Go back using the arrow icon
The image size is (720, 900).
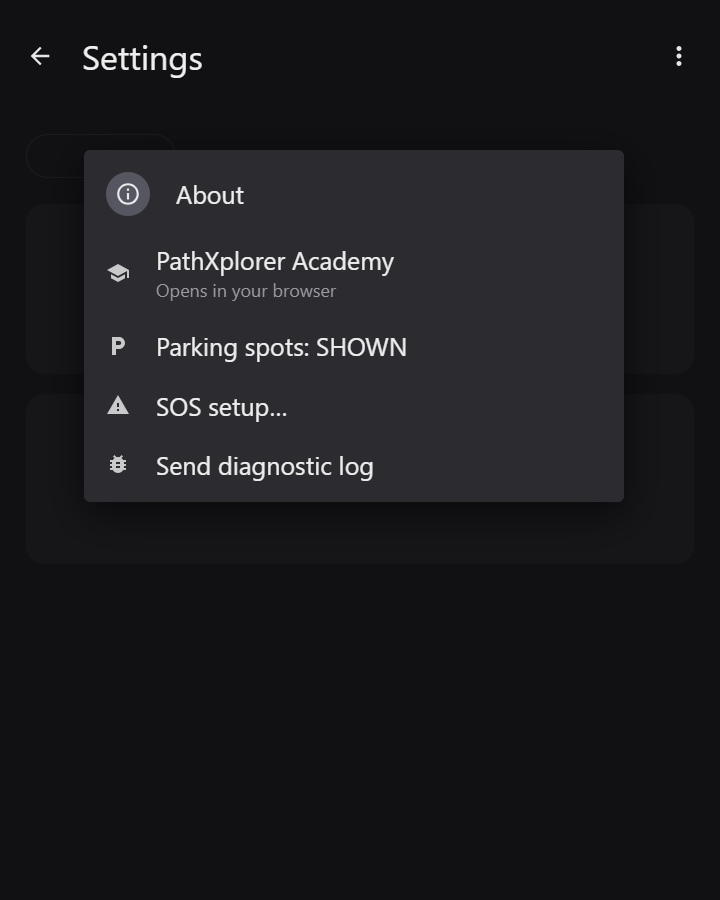point(40,56)
